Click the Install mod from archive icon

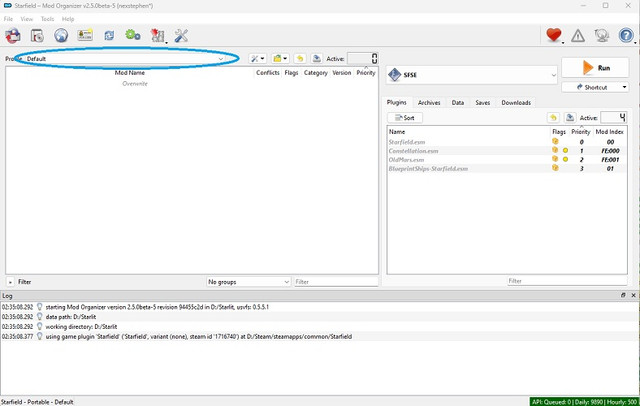click(x=37, y=35)
